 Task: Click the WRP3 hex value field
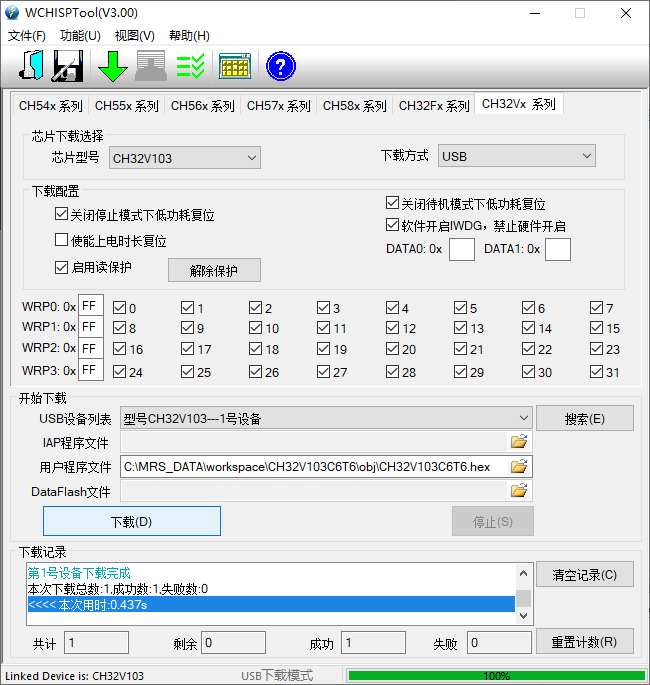click(91, 370)
